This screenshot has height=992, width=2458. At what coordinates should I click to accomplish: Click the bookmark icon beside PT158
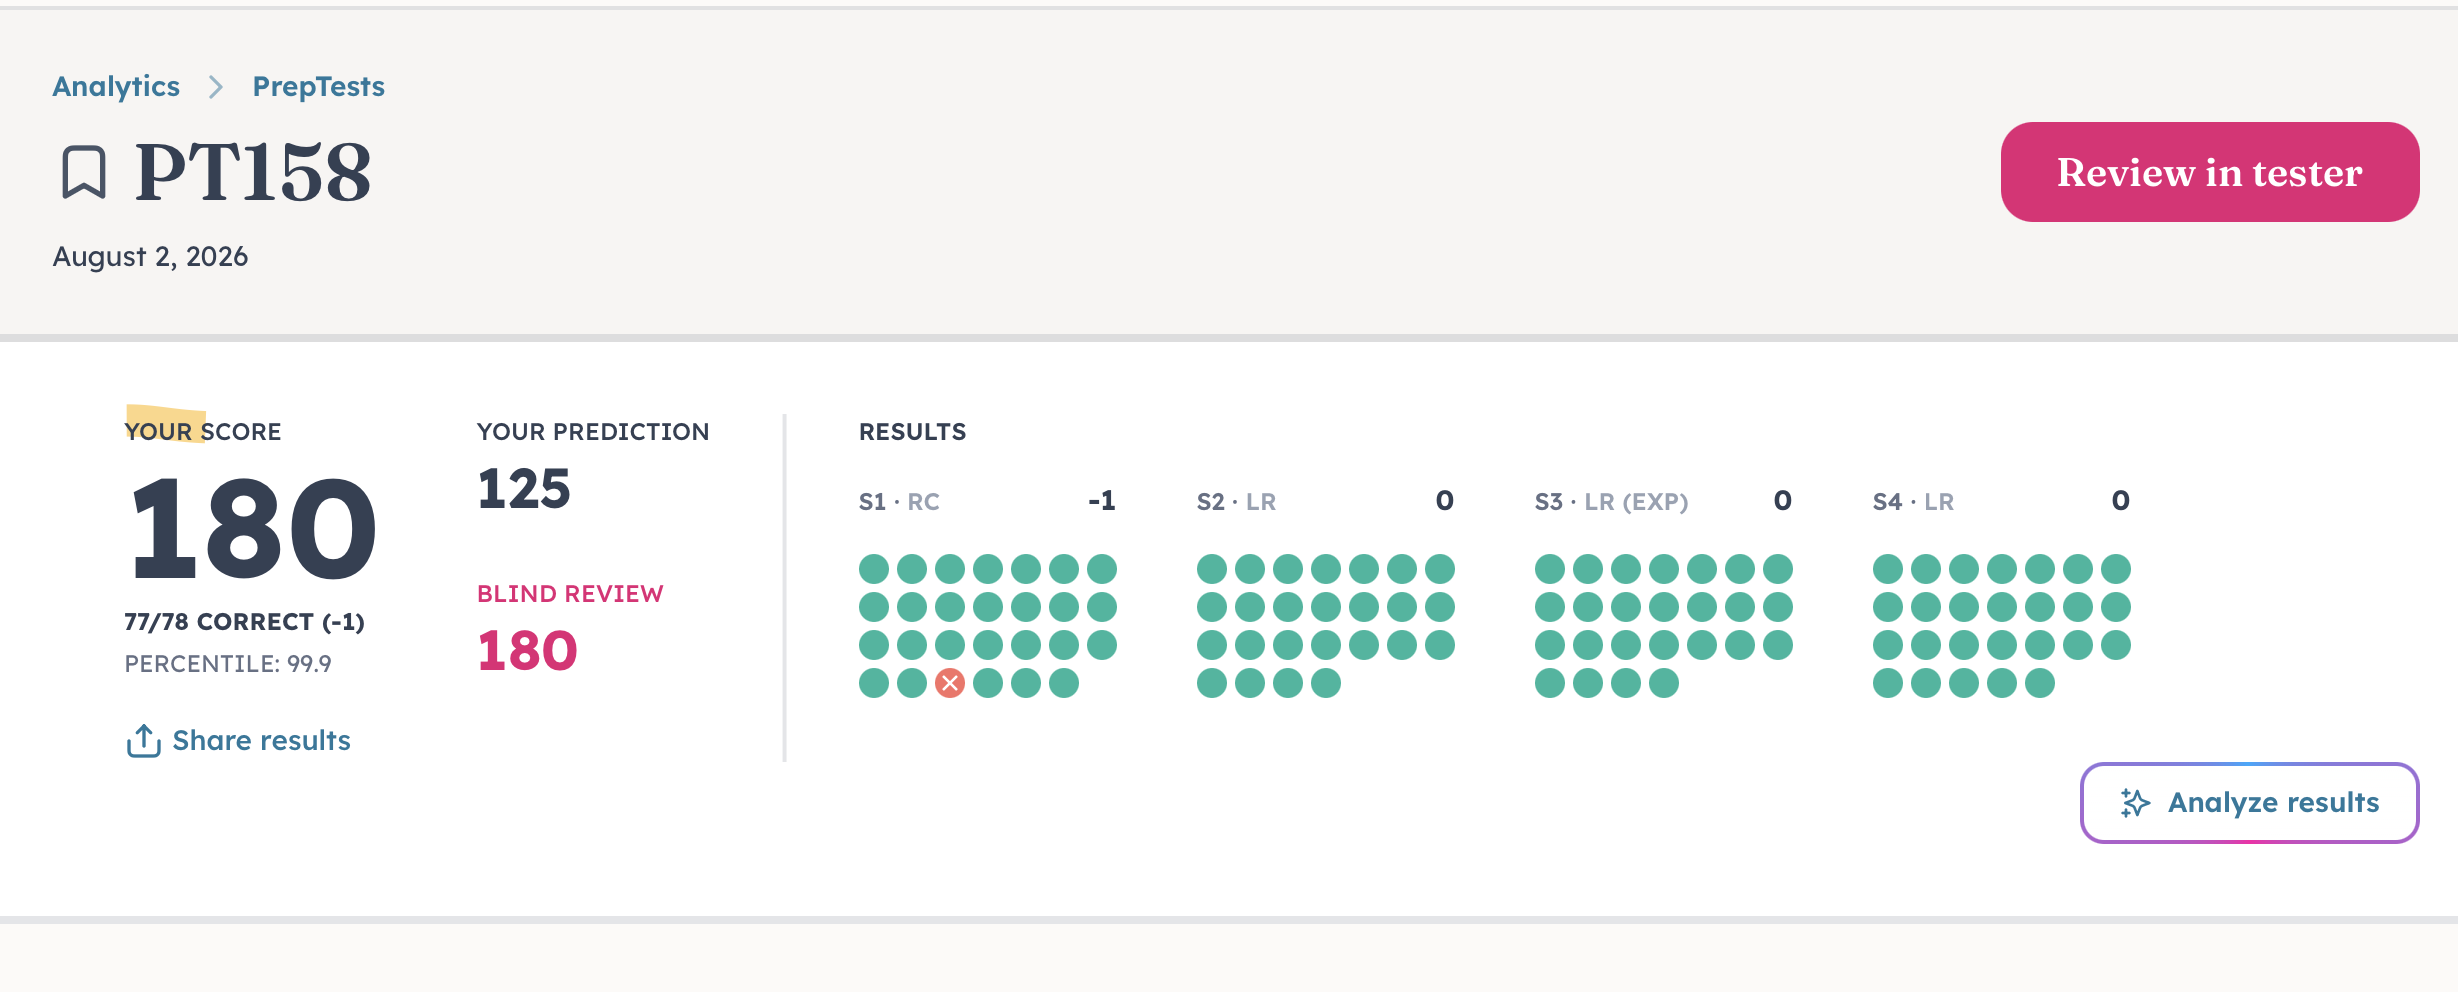coord(84,172)
